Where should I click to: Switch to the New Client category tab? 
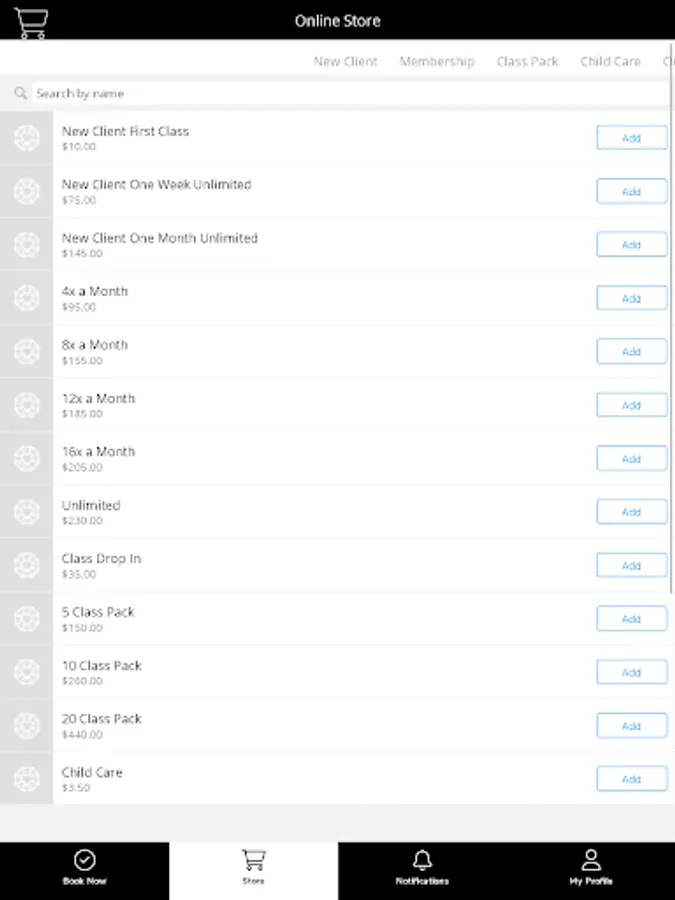345,61
